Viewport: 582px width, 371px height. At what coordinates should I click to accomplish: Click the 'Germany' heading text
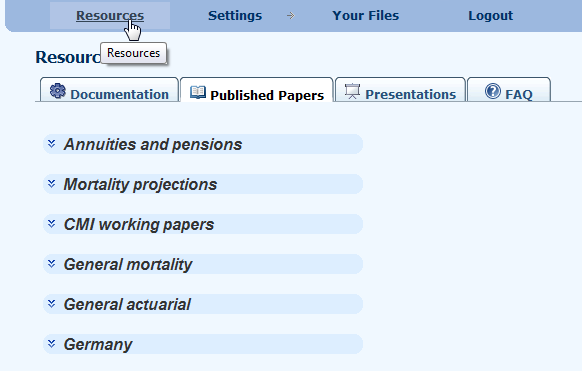pyautogui.click(x=98, y=345)
